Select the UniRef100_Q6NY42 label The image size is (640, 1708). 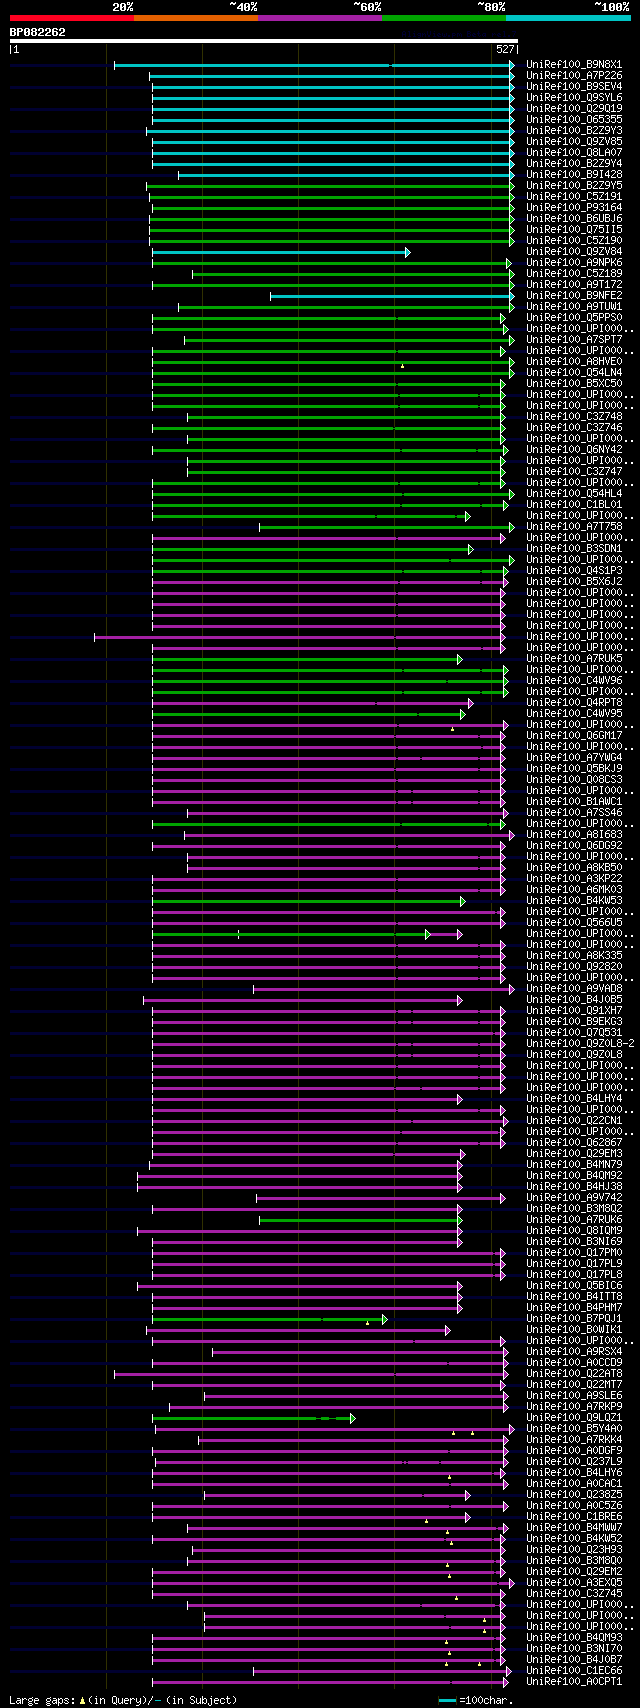pyautogui.click(x=574, y=450)
